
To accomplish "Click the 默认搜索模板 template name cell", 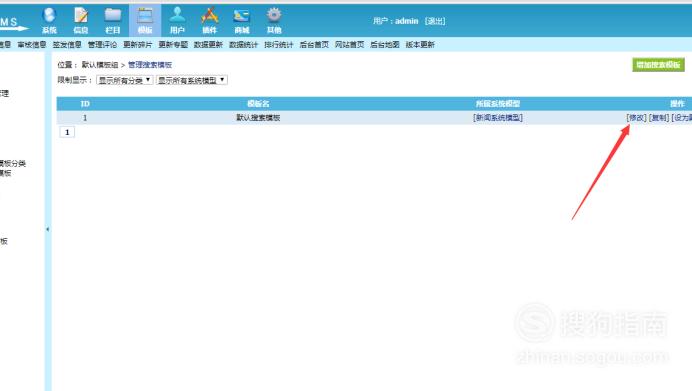I will tap(258, 118).
